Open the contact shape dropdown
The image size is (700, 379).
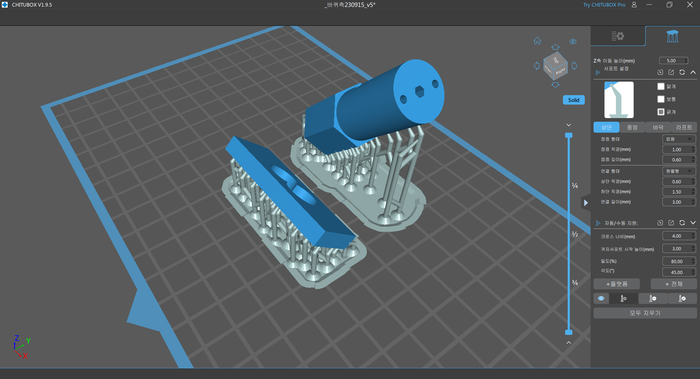[x=679, y=139]
